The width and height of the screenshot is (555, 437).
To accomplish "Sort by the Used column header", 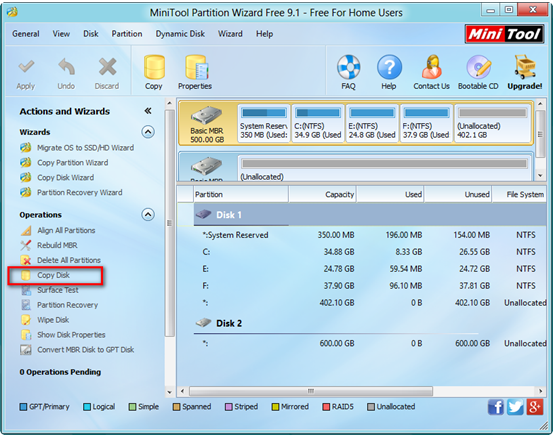I will (390, 194).
